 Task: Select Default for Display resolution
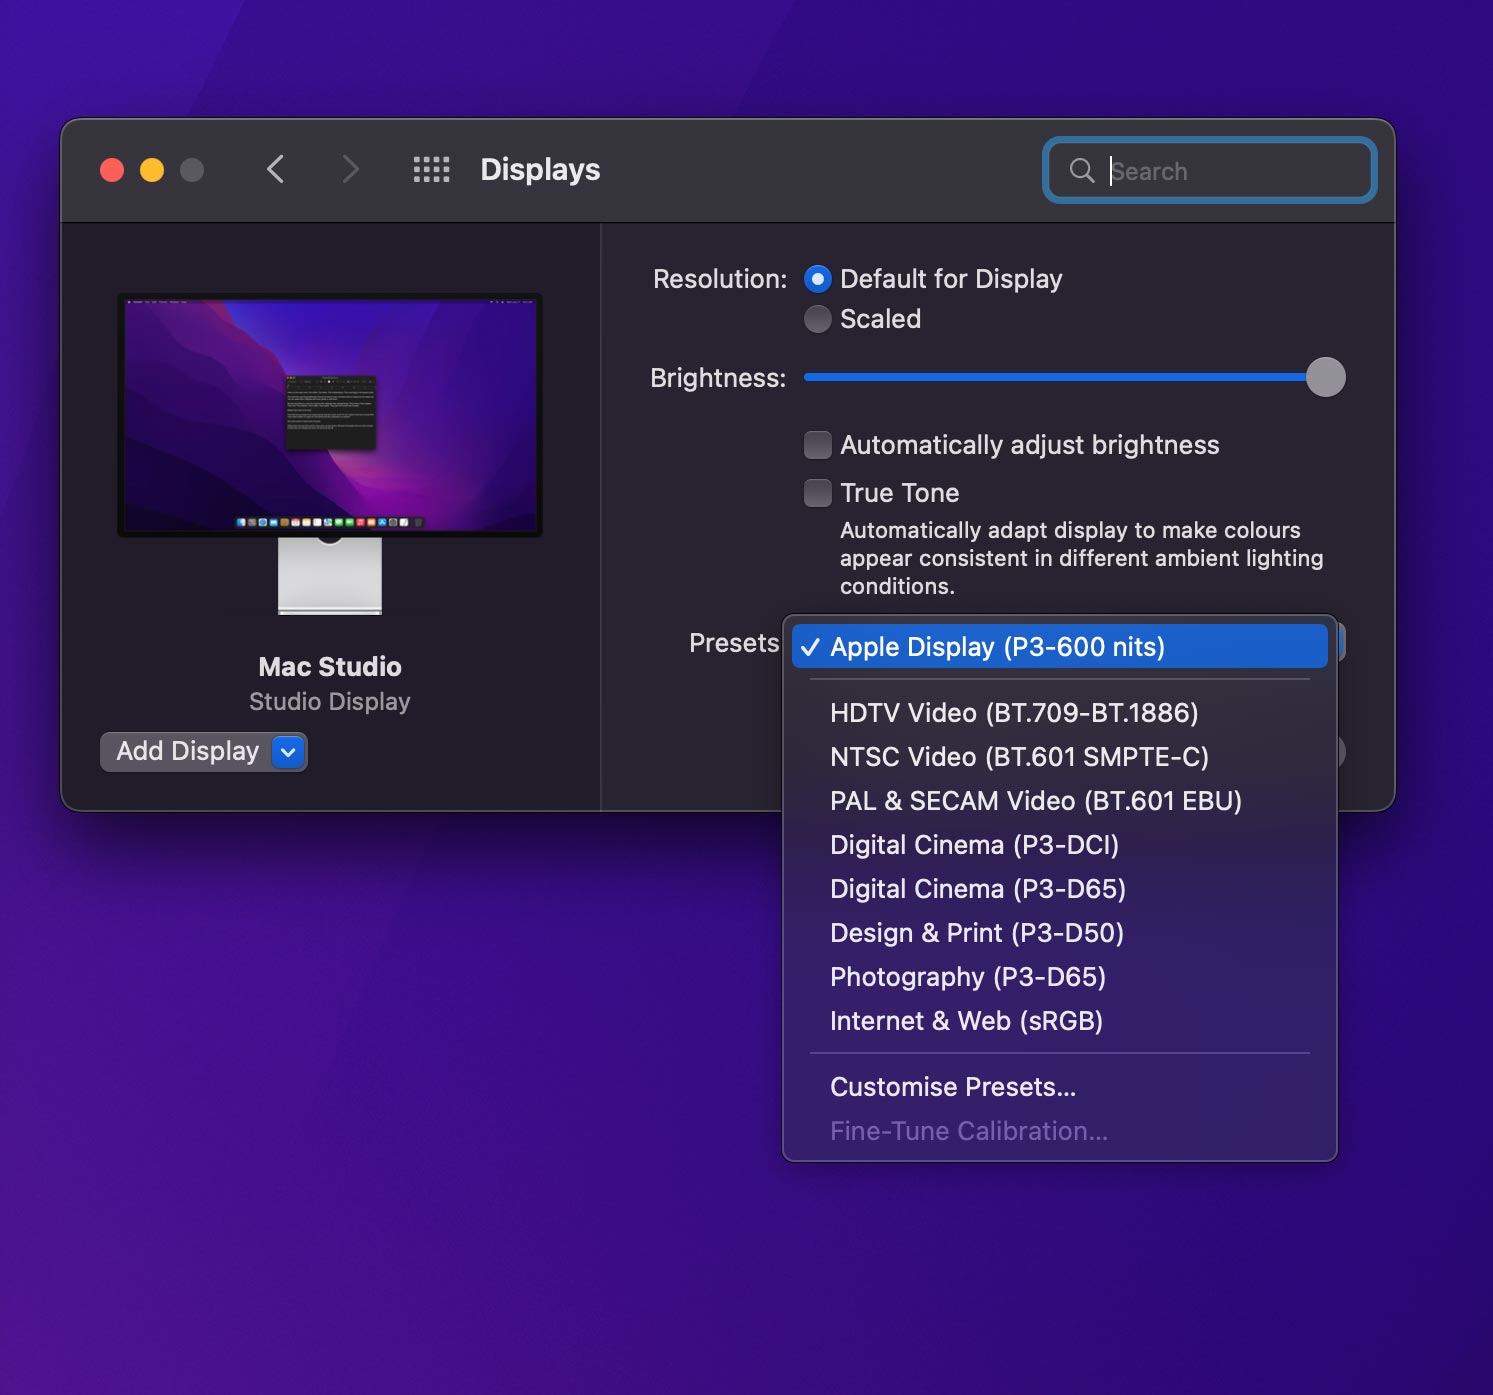click(818, 279)
